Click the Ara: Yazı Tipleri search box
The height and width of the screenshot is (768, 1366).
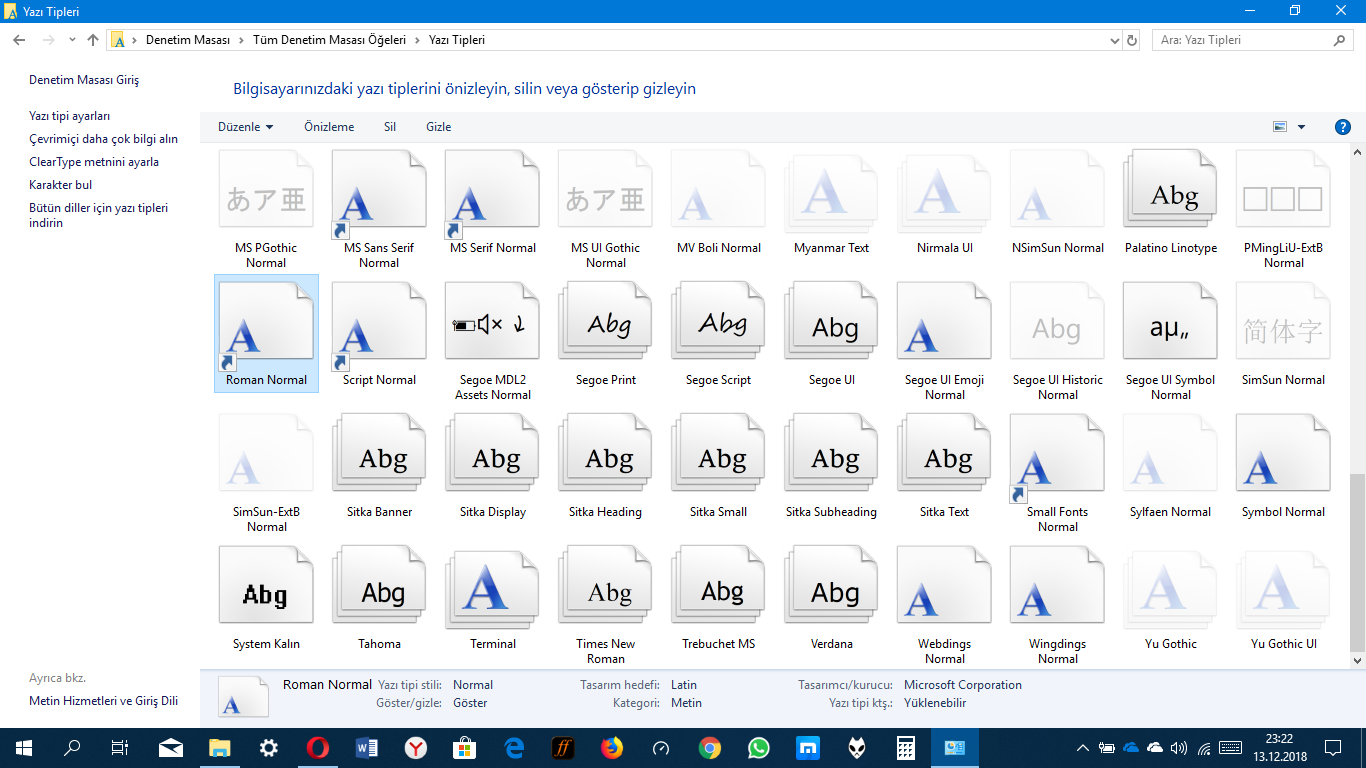click(x=1253, y=41)
